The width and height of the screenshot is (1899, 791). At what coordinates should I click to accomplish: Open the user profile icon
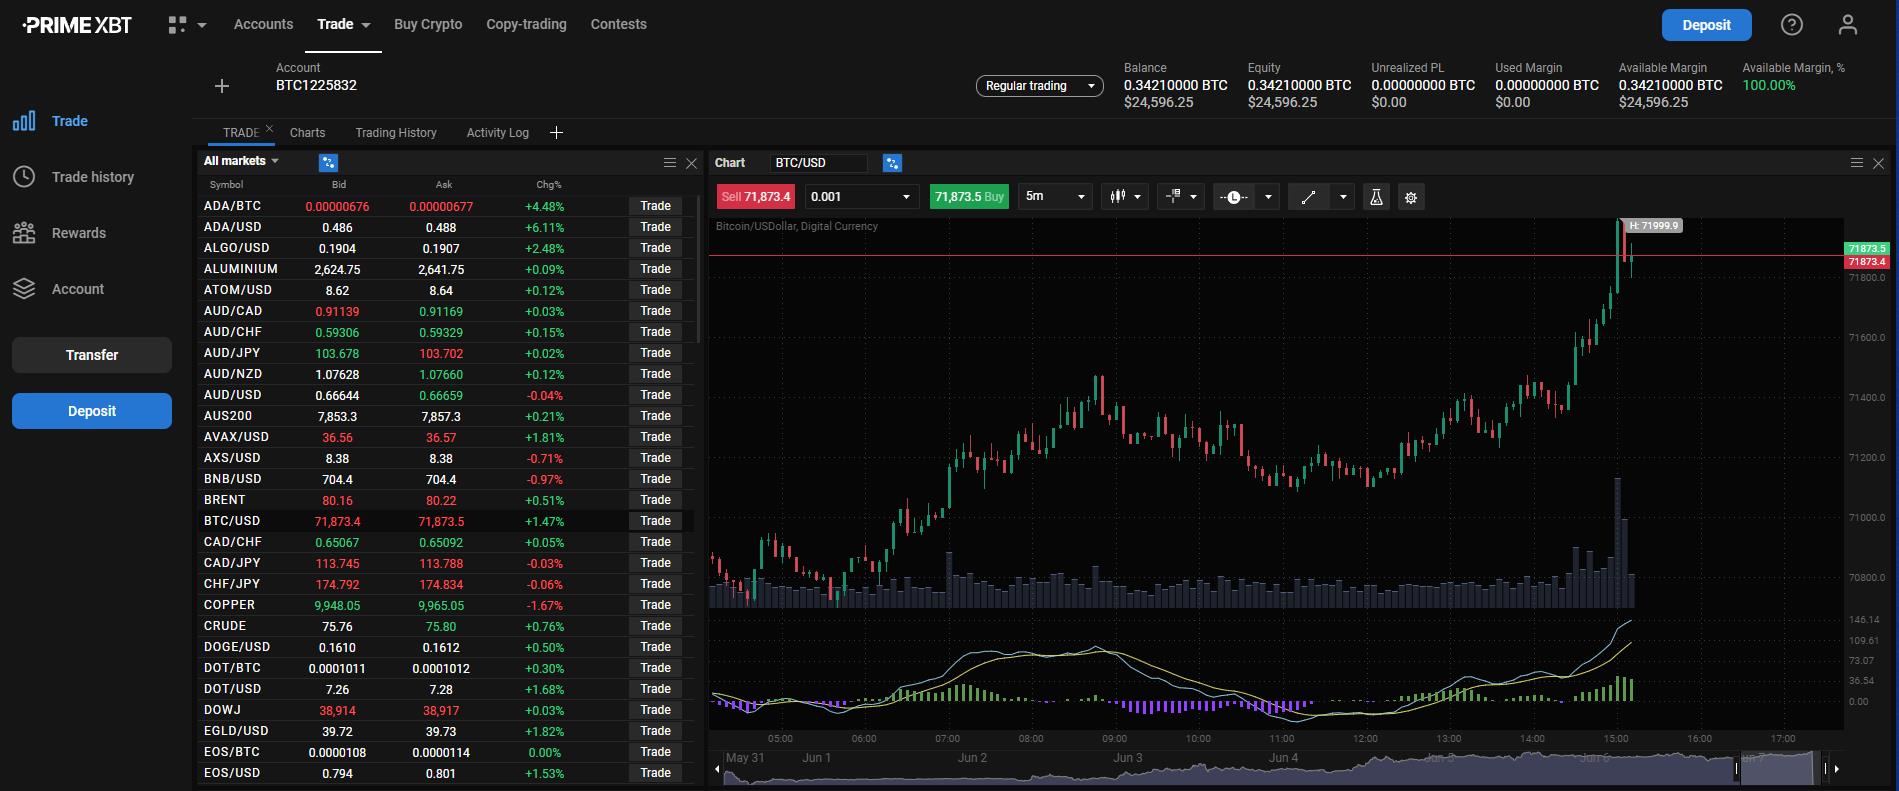[x=1847, y=25]
